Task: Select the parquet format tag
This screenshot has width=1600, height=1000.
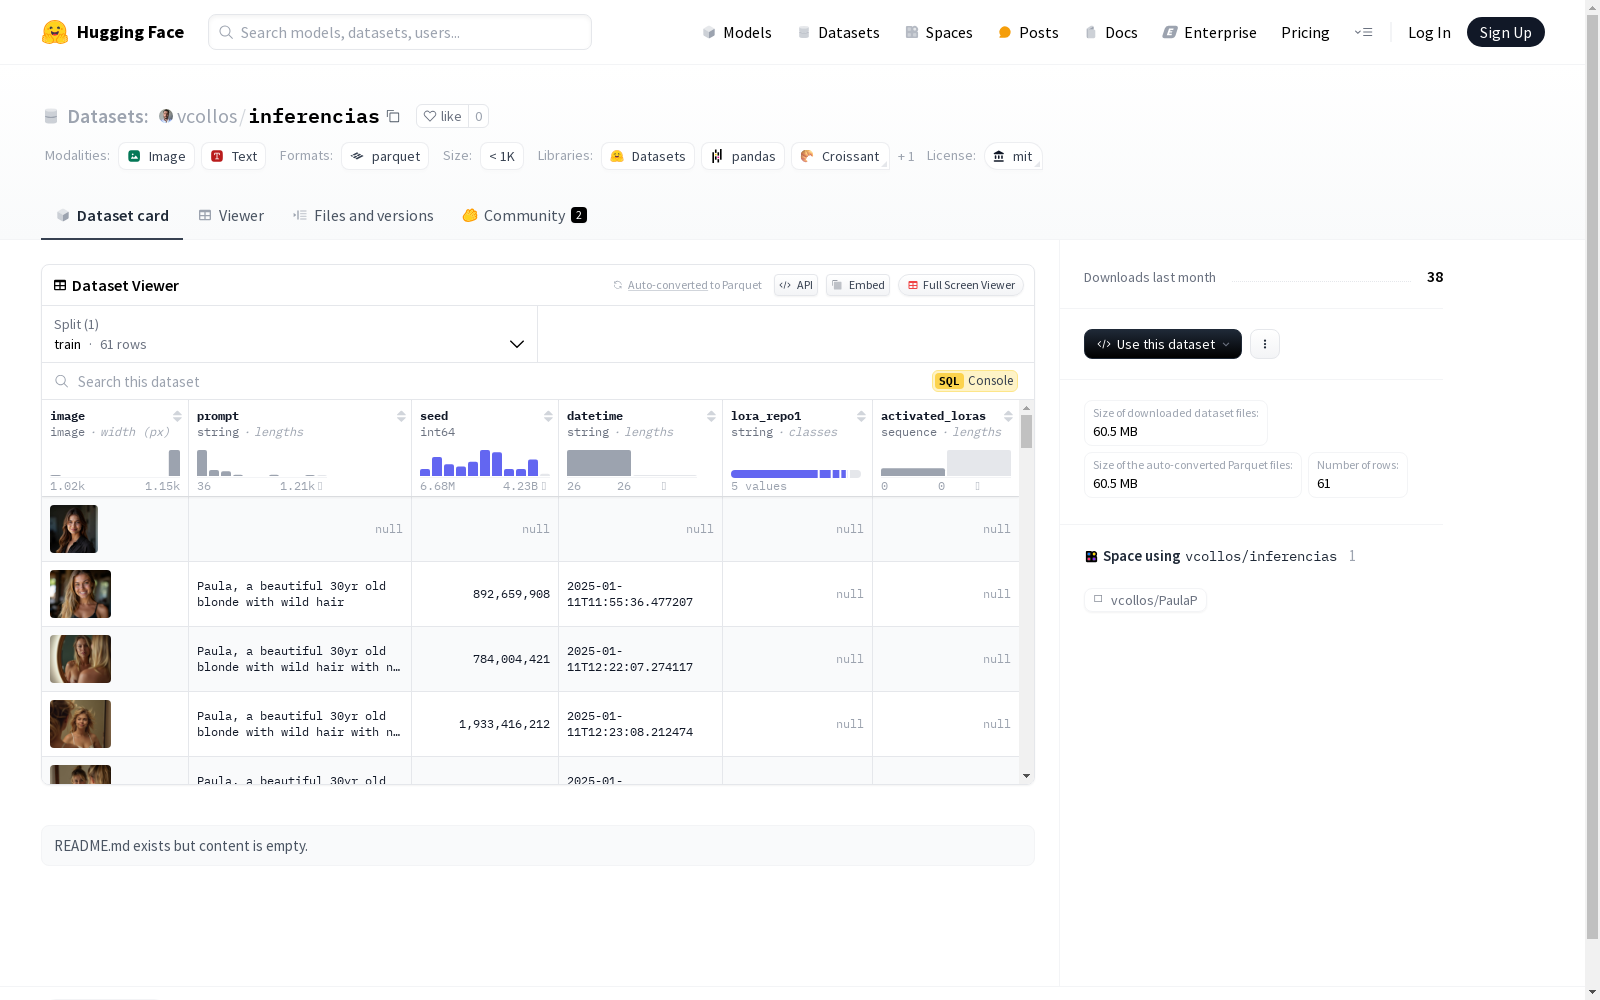Action: coord(385,156)
